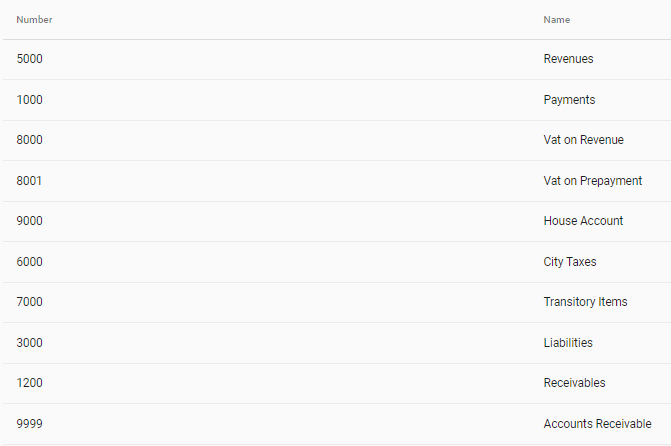This screenshot has width=671, height=446.
Task: Select account number 6000 cell
Action: (x=30, y=262)
